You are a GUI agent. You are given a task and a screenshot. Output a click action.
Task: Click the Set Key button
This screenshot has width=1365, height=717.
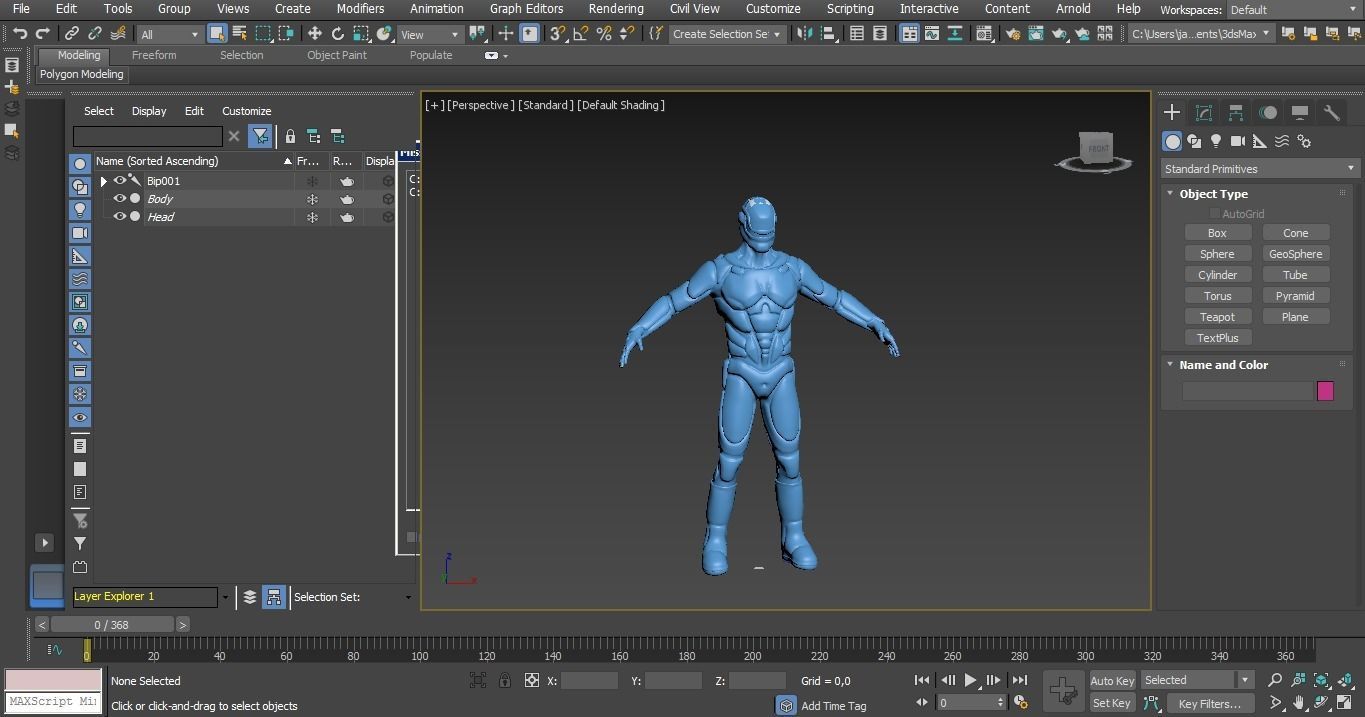tap(1112, 704)
